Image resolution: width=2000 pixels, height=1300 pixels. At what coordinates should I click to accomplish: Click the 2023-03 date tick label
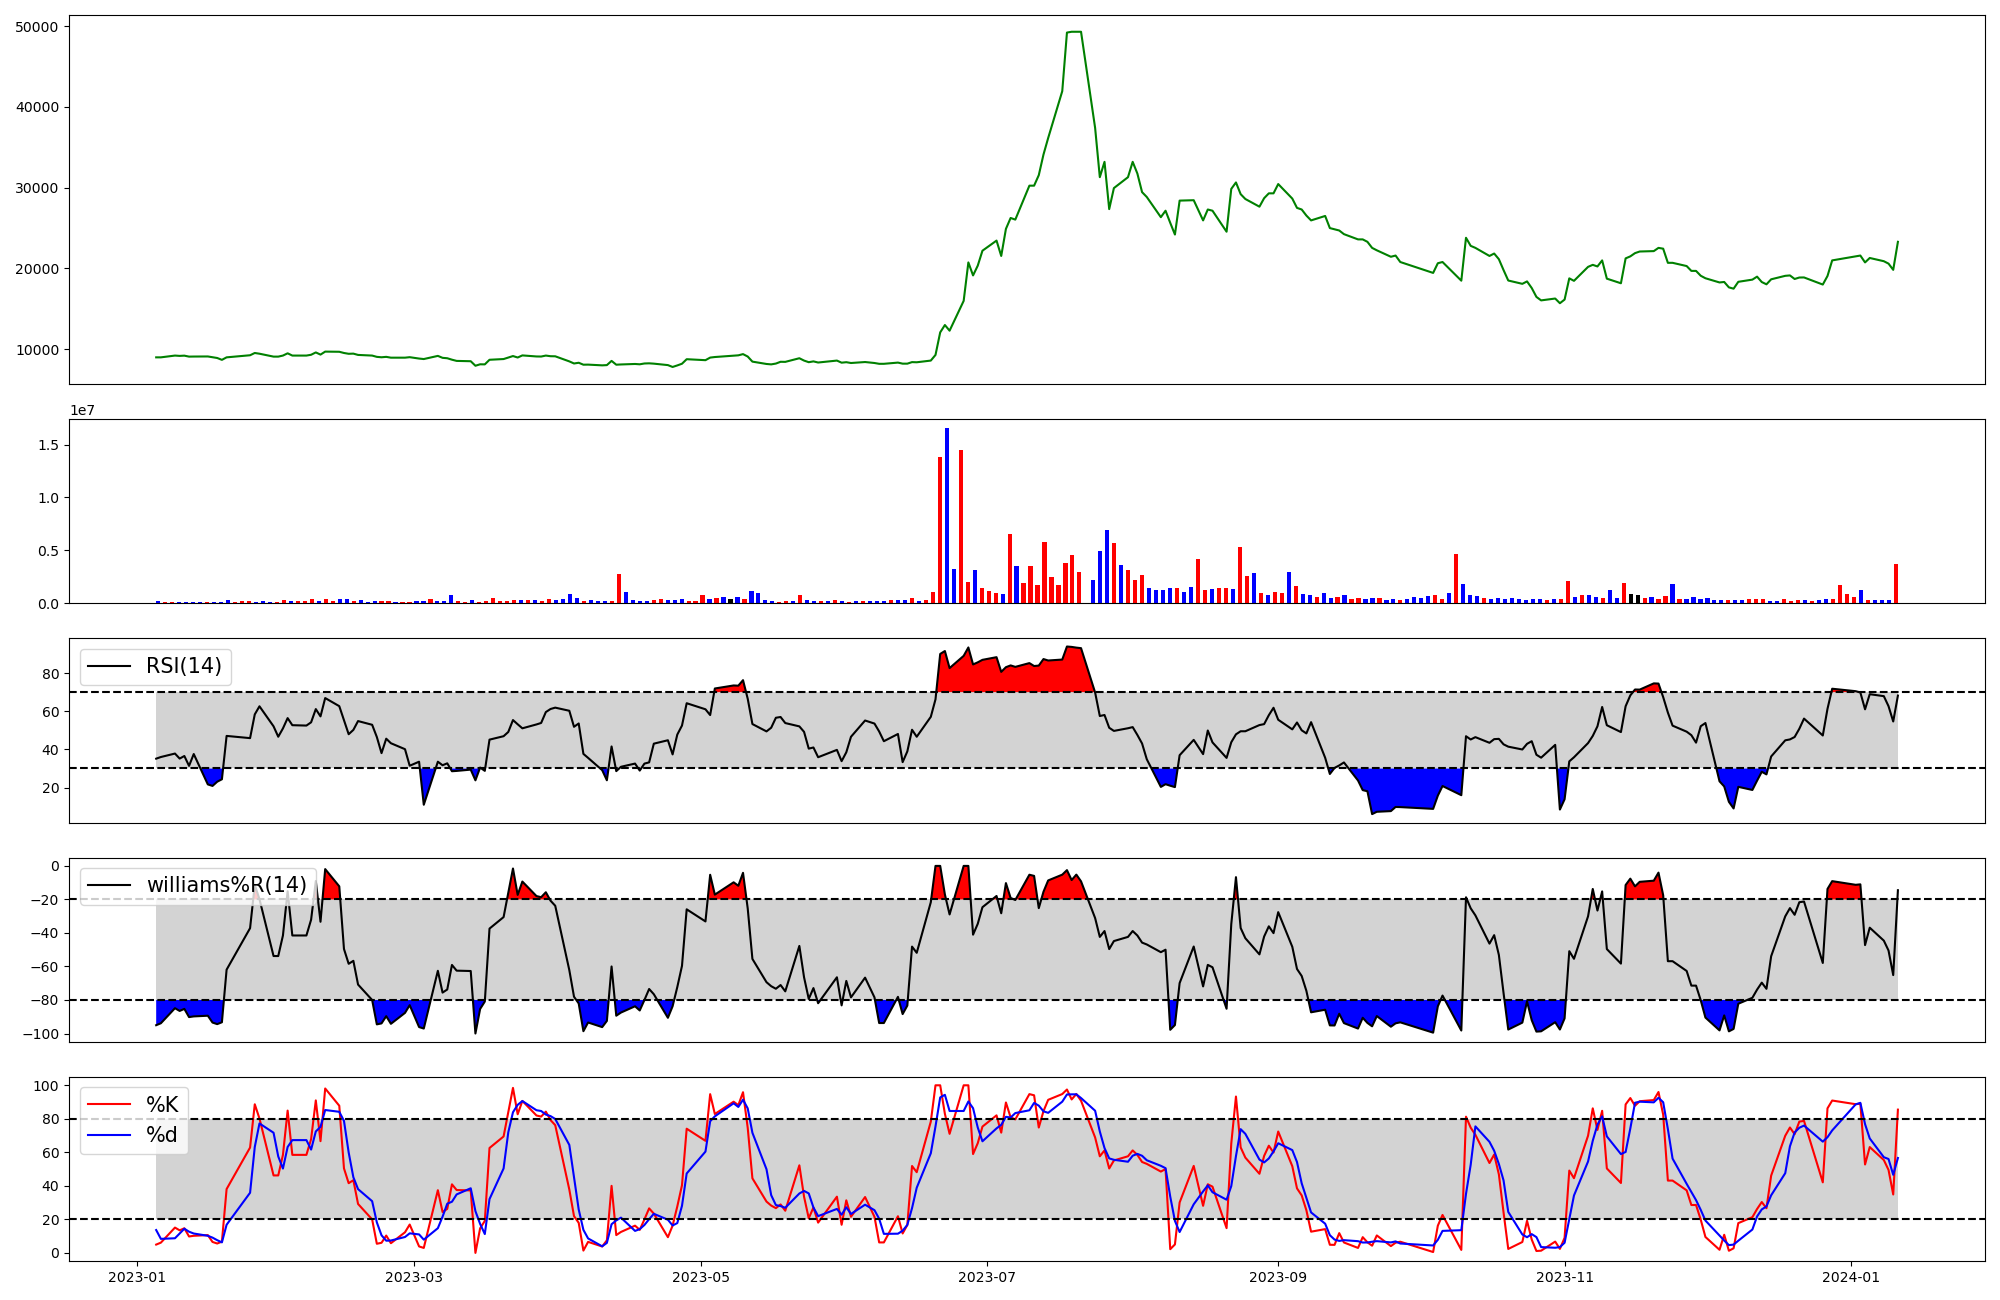click(x=413, y=1277)
